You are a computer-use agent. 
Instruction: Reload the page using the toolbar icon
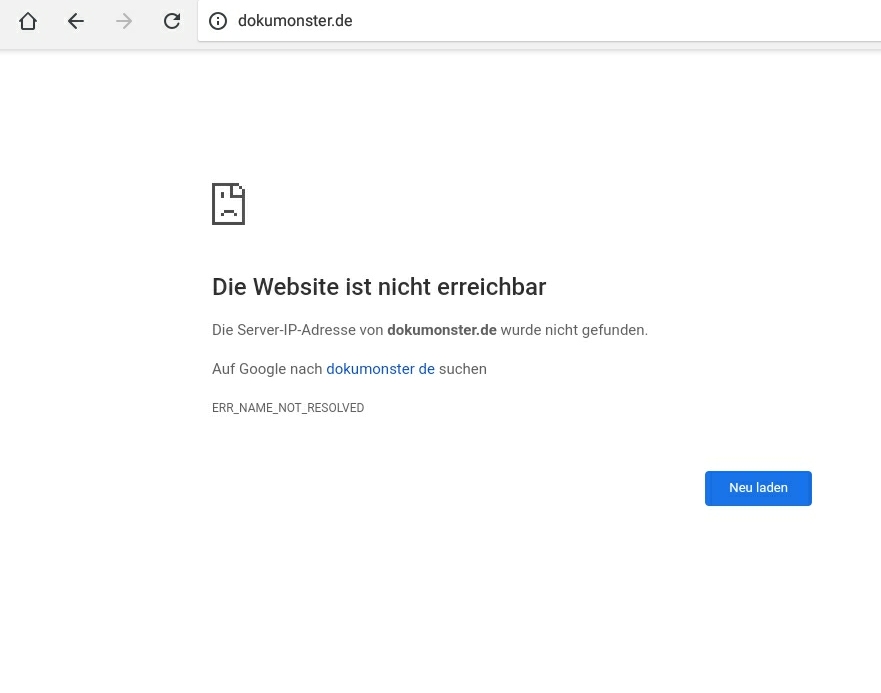[x=172, y=21]
